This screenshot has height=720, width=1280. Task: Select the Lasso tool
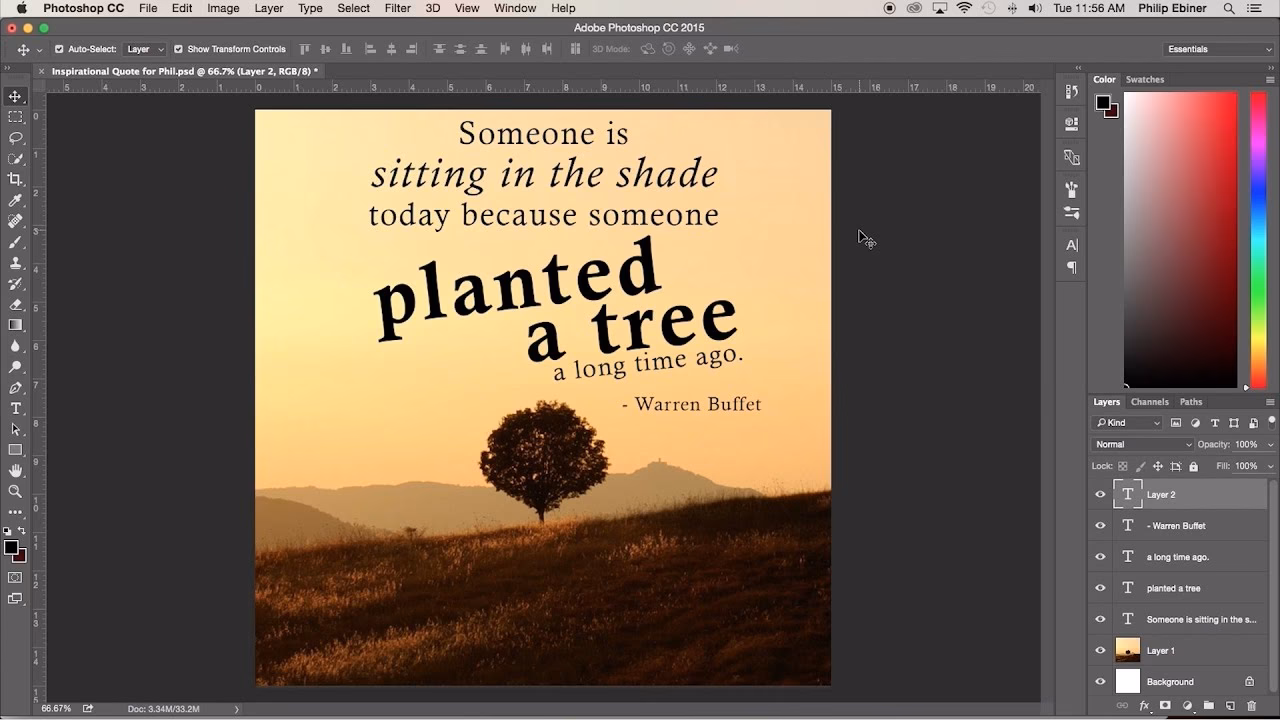click(x=14, y=138)
